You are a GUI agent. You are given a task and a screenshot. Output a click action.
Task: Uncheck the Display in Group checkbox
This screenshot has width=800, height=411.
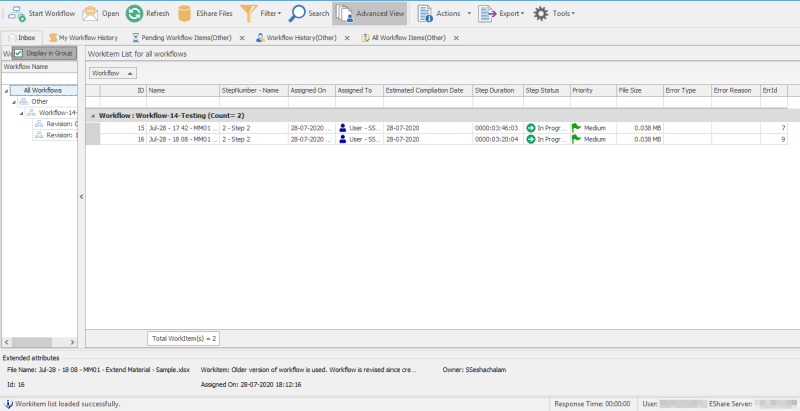click(x=19, y=52)
